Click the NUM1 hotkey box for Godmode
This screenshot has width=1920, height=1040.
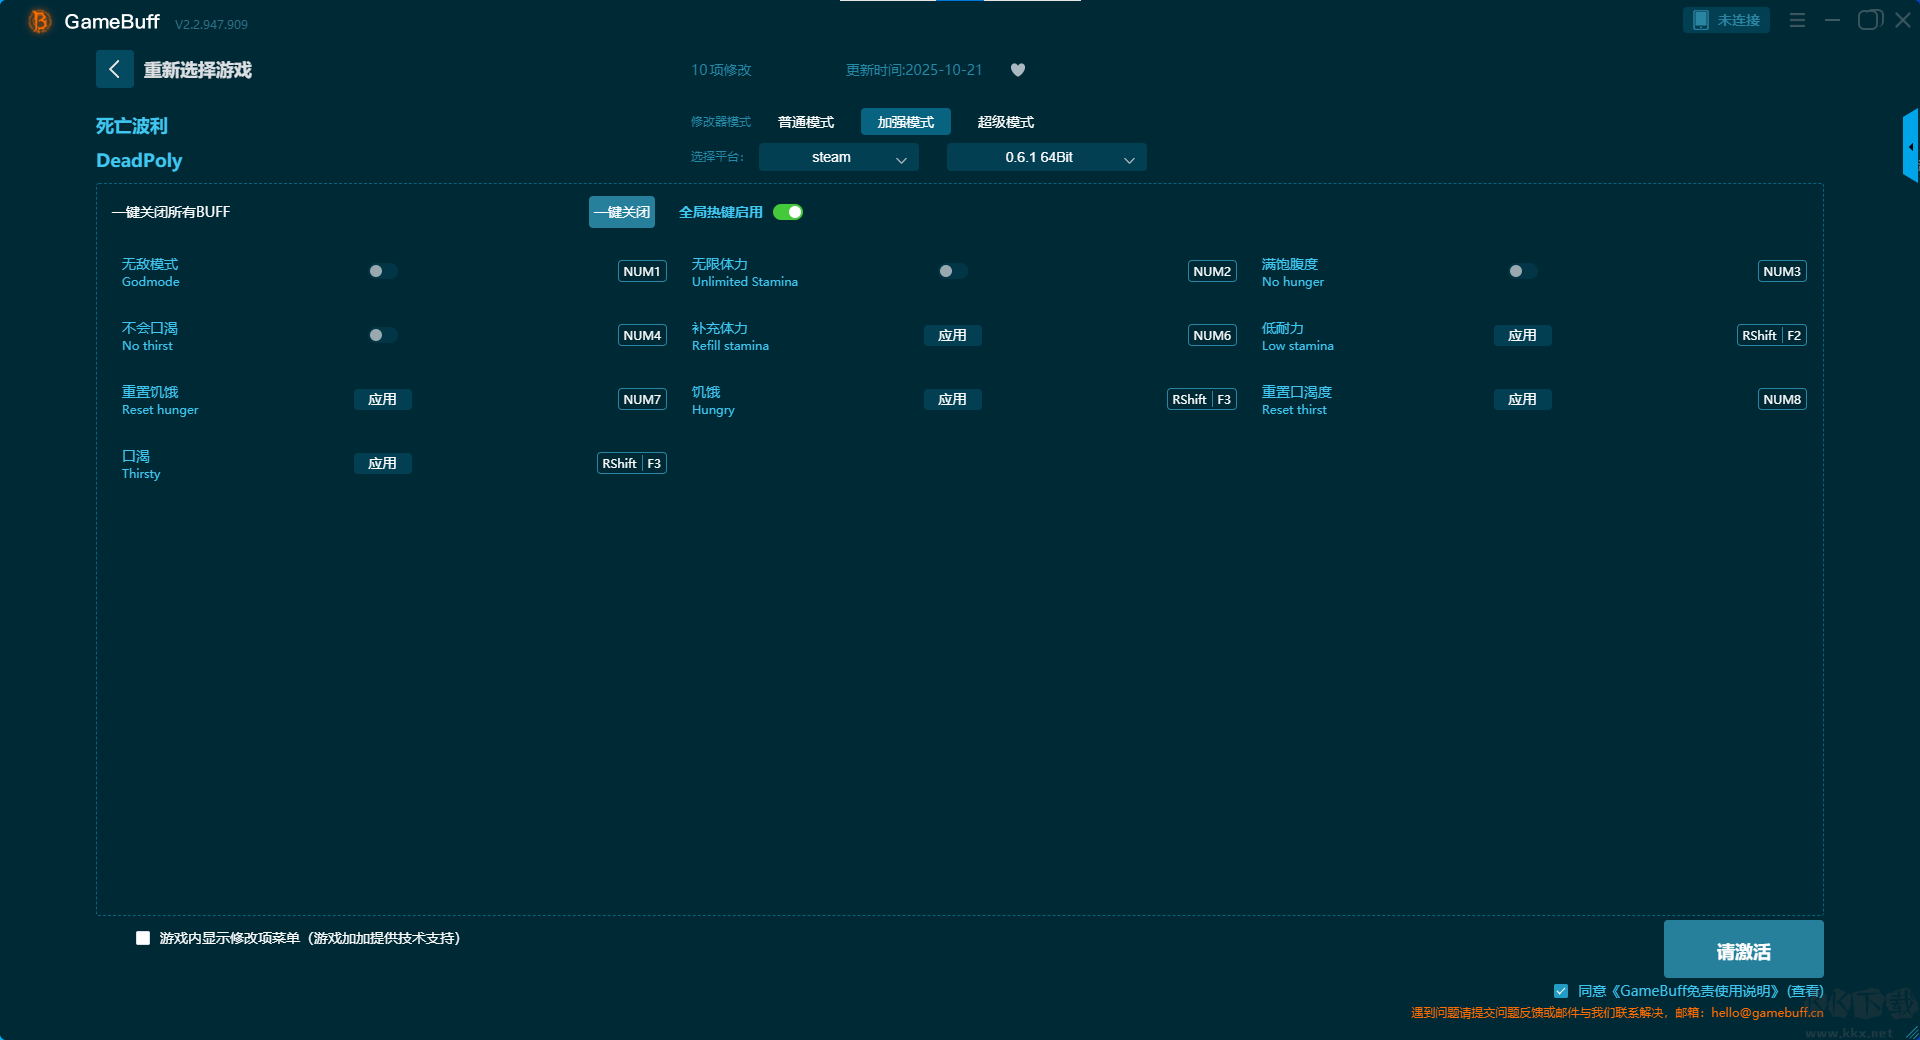(x=641, y=271)
